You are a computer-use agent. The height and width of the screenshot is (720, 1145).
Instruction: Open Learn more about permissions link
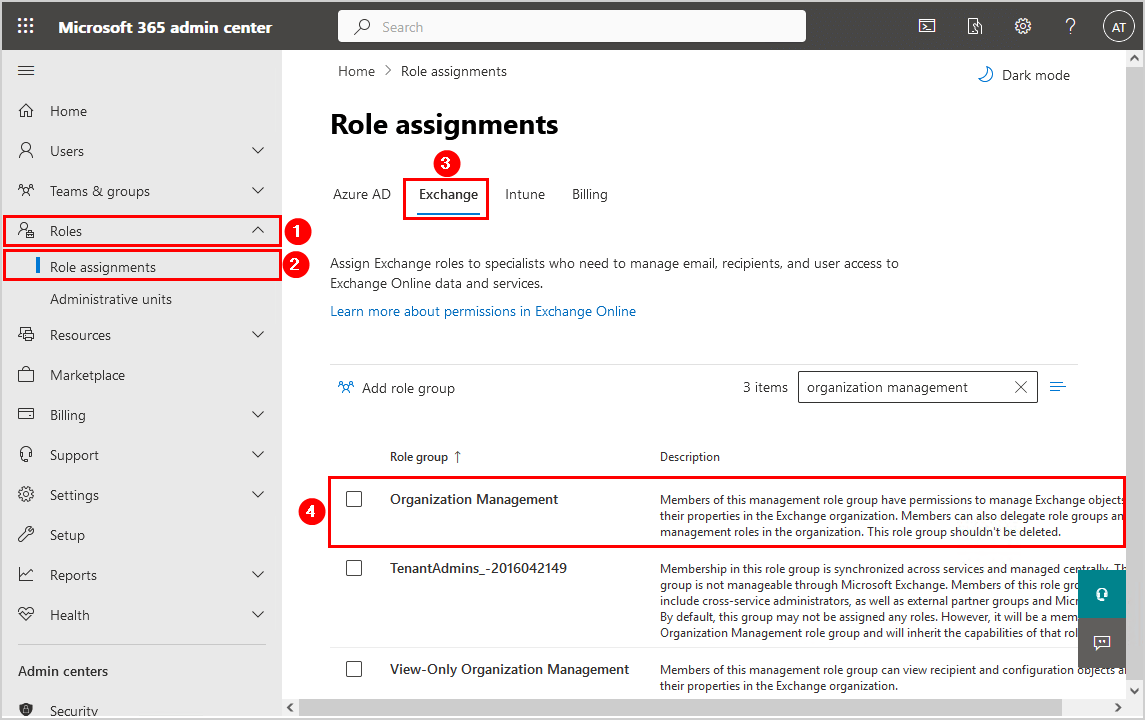(483, 311)
